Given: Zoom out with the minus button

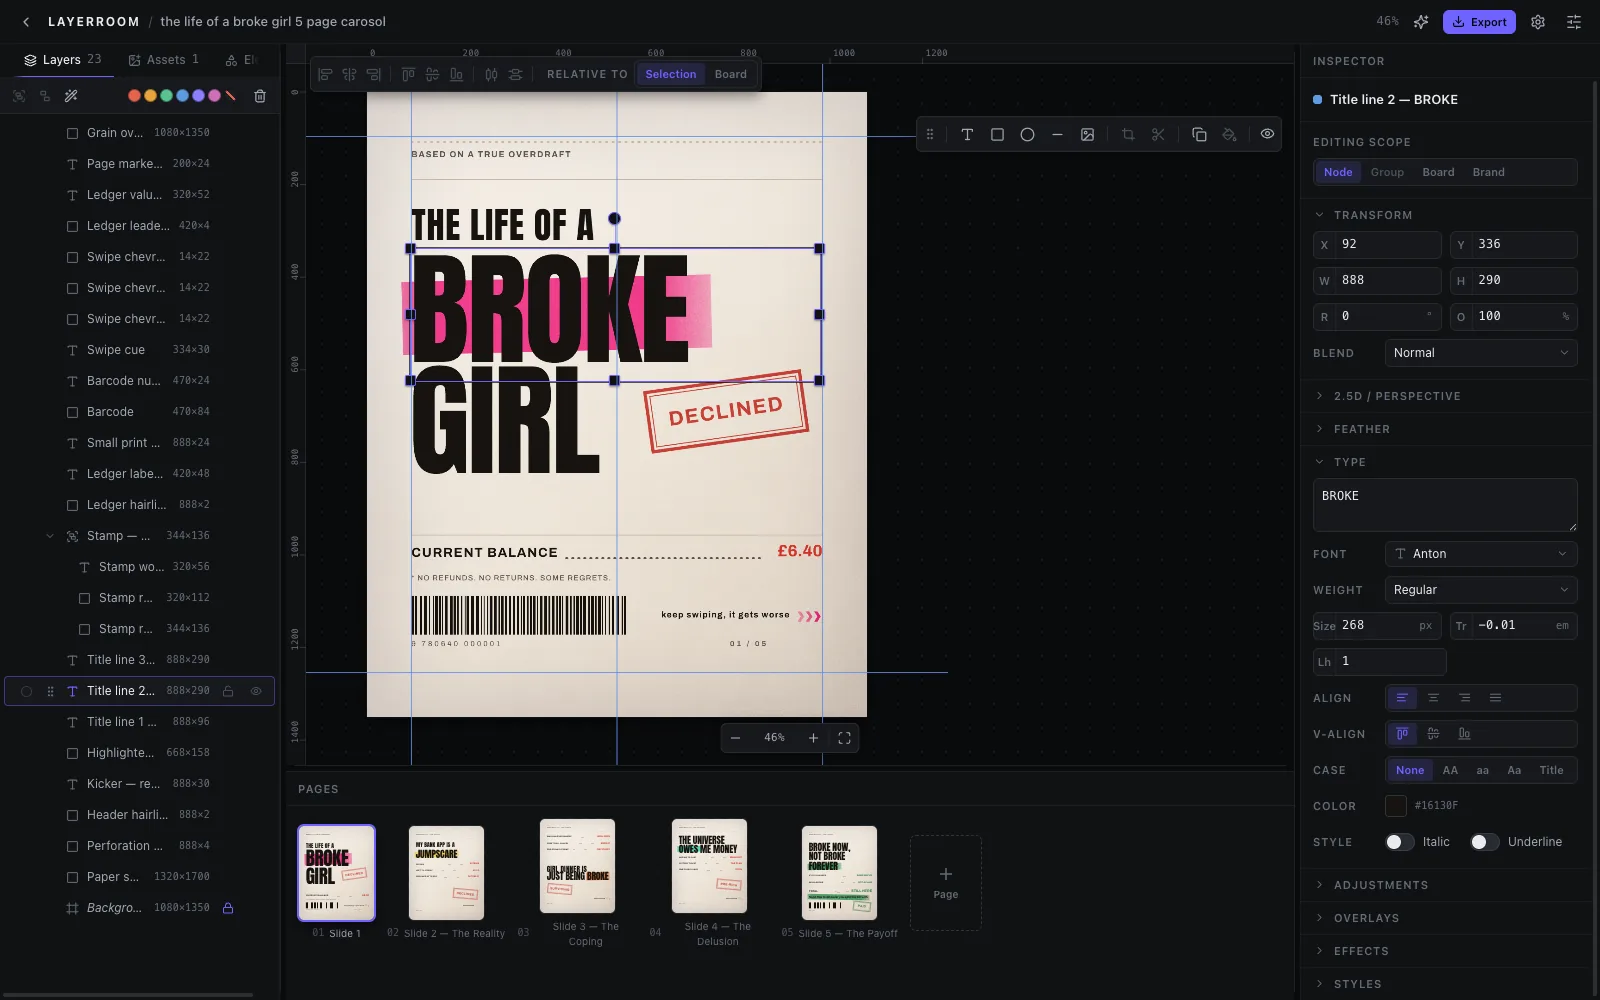Looking at the screenshot, I should click(x=735, y=738).
